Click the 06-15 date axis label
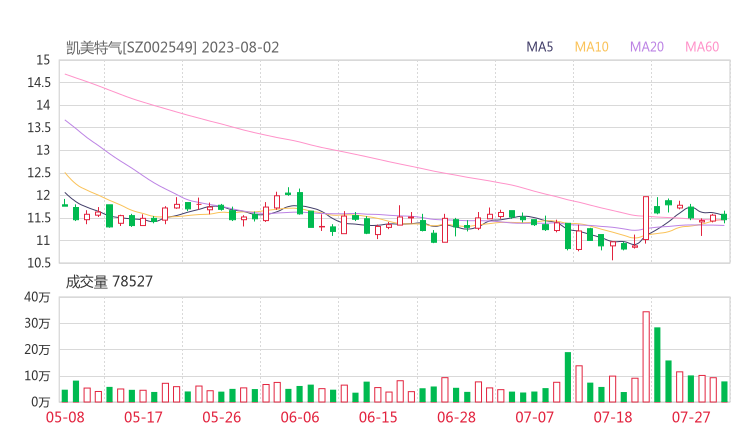740x440 pixels. 378,417
